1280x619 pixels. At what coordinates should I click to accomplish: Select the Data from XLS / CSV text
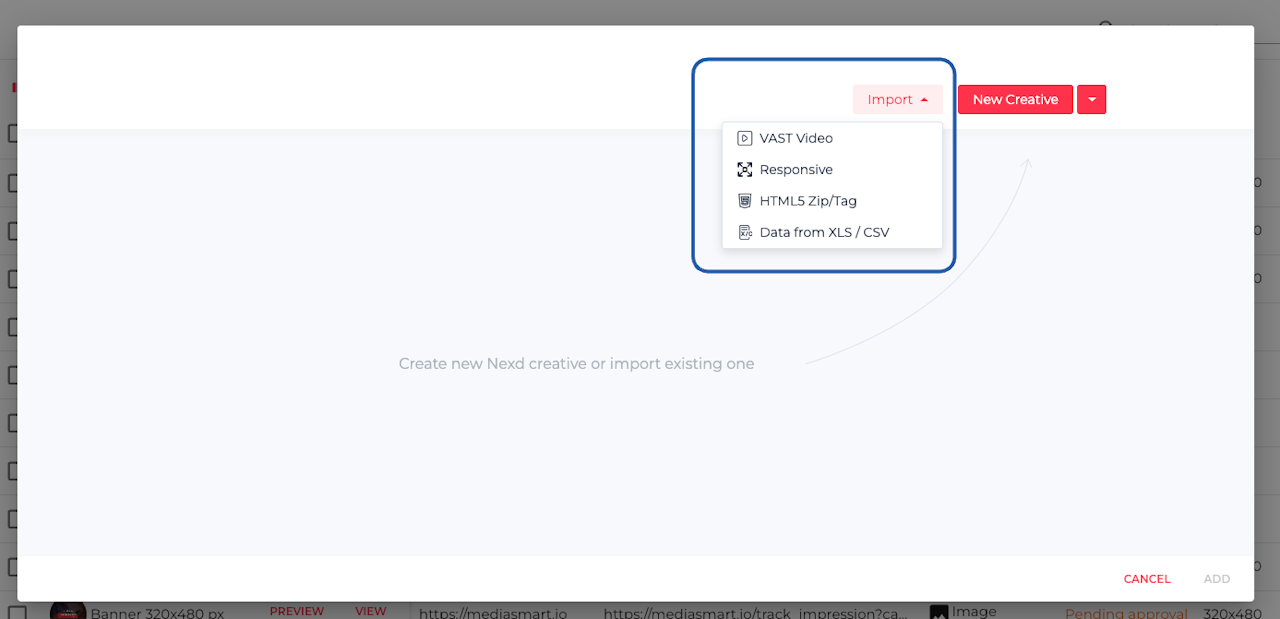(824, 232)
